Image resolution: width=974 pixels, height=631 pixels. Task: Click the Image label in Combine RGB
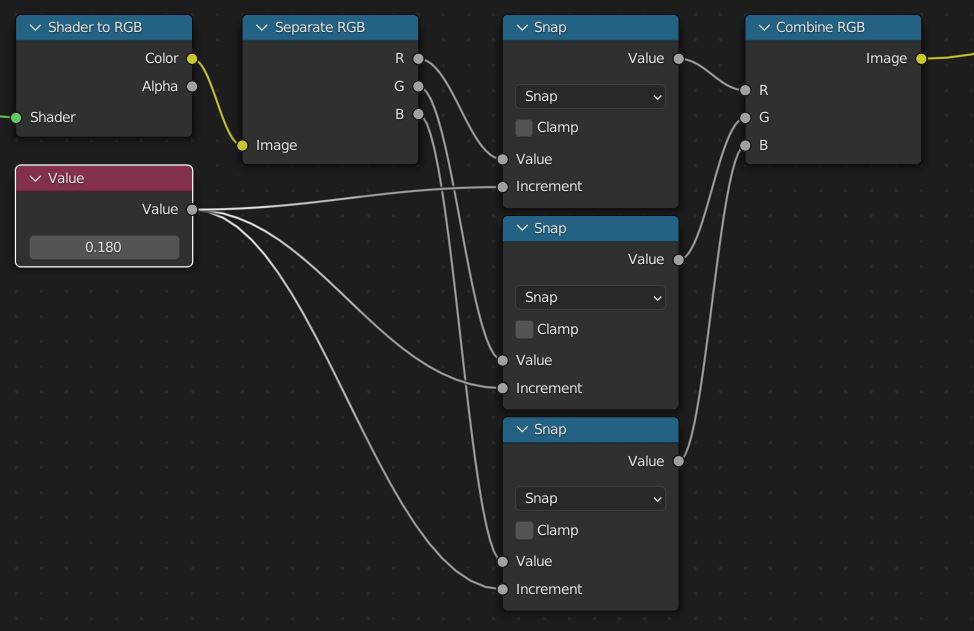tap(886, 58)
